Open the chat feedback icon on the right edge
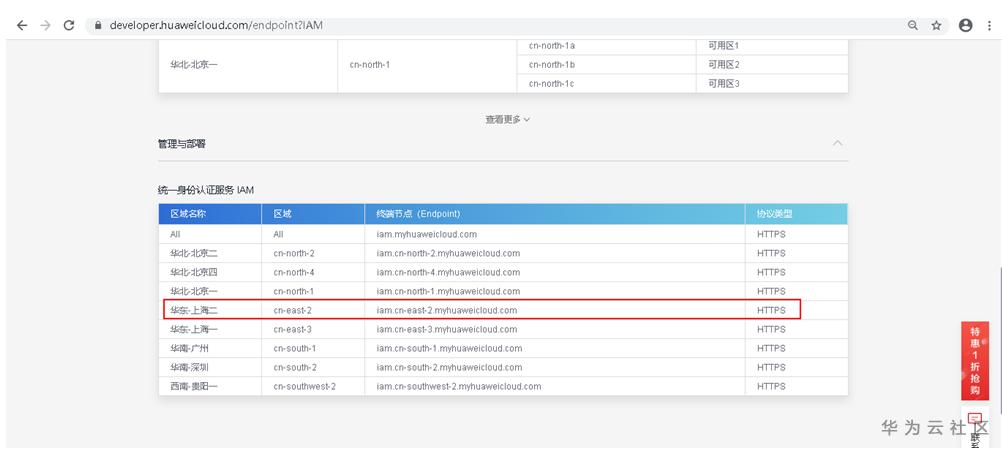Image resolution: width=1002 pixels, height=453 pixels. click(x=975, y=419)
